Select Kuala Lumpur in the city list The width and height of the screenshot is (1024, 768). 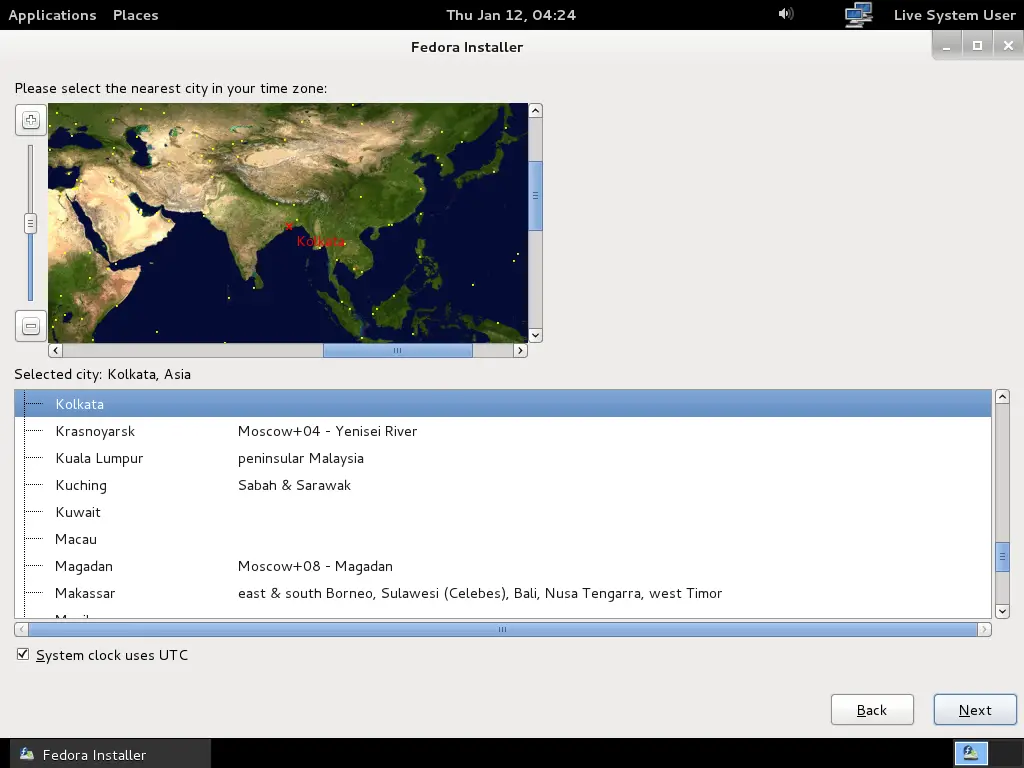(503, 458)
